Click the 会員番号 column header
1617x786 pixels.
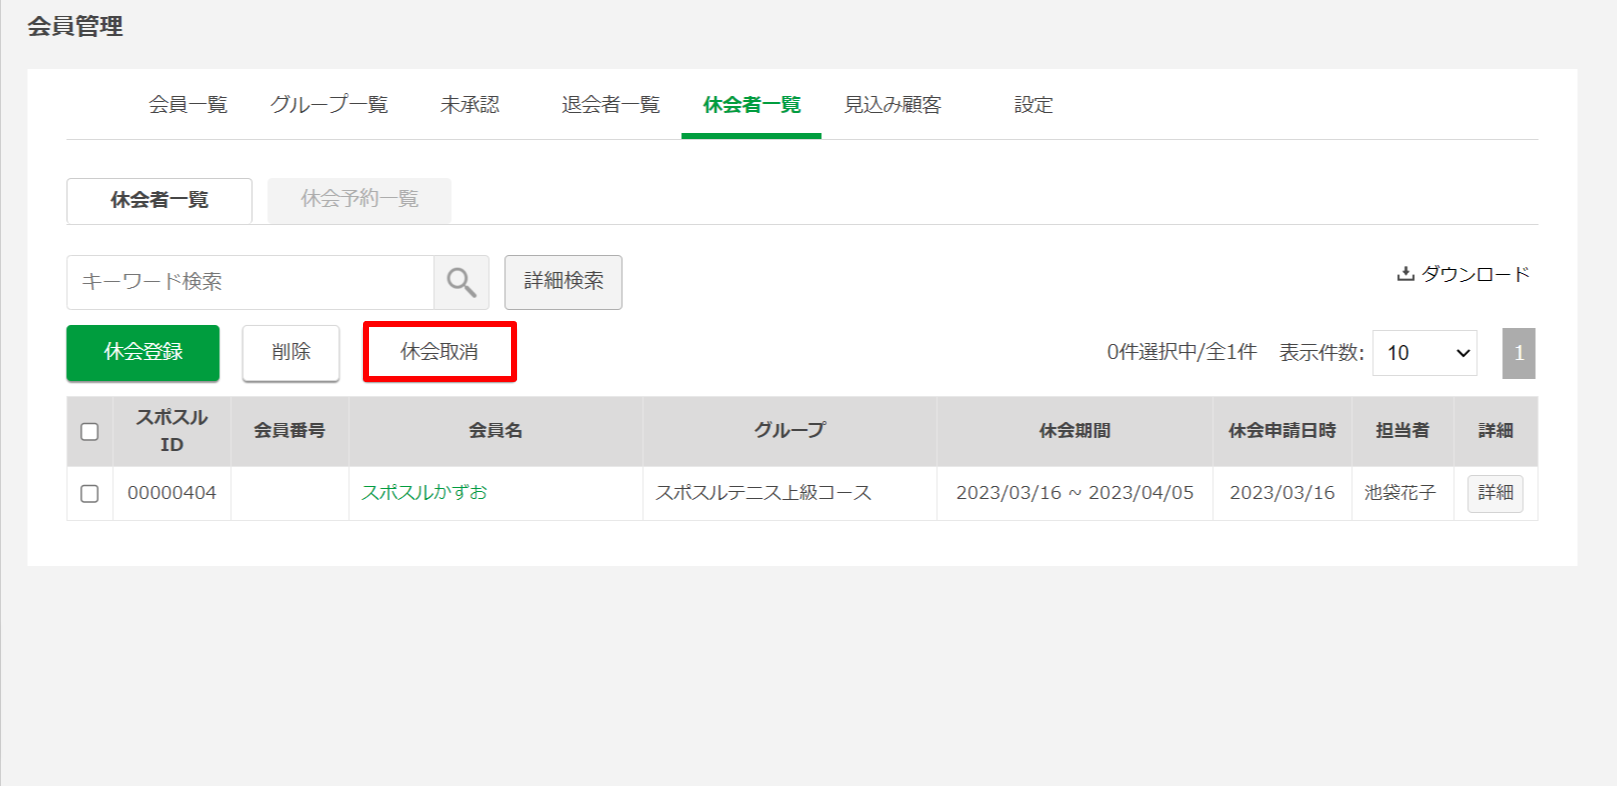pos(290,431)
